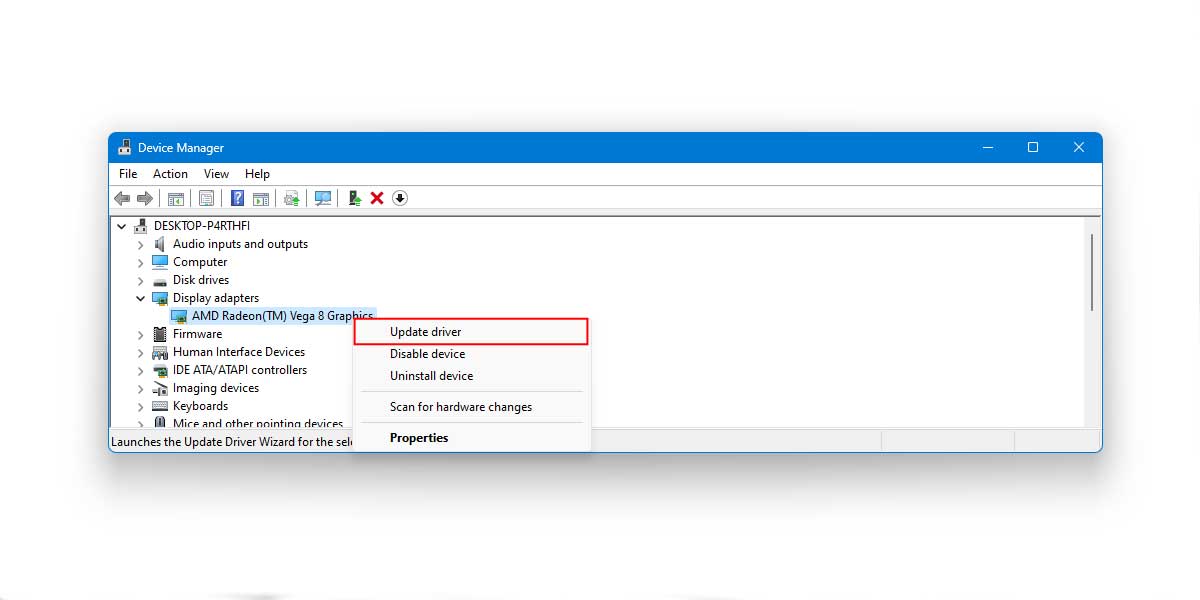Screen dimensions: 1200x600
Task: Select the Mice and other pointing devices label
Action: click(x=258, y=423)
